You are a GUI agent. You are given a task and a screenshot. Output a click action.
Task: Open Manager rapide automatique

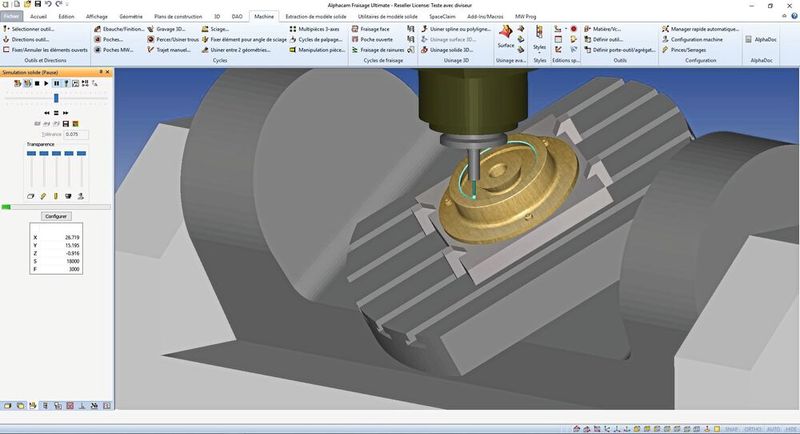pyautogui.click(x=700, y=29)
